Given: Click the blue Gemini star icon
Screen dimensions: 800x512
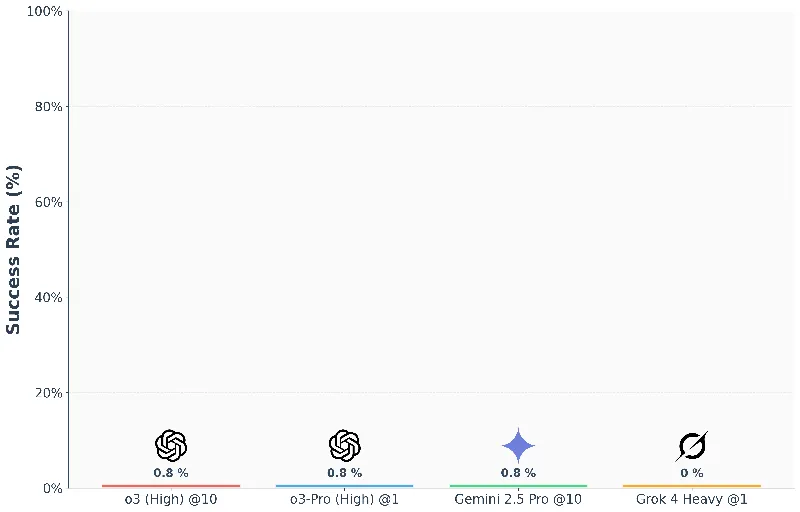Looking at the screenshot, I should click(518, 446).
